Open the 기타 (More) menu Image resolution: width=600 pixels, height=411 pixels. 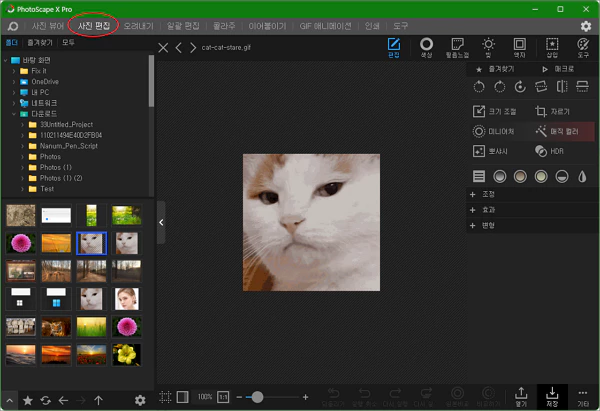pos(583,397)
